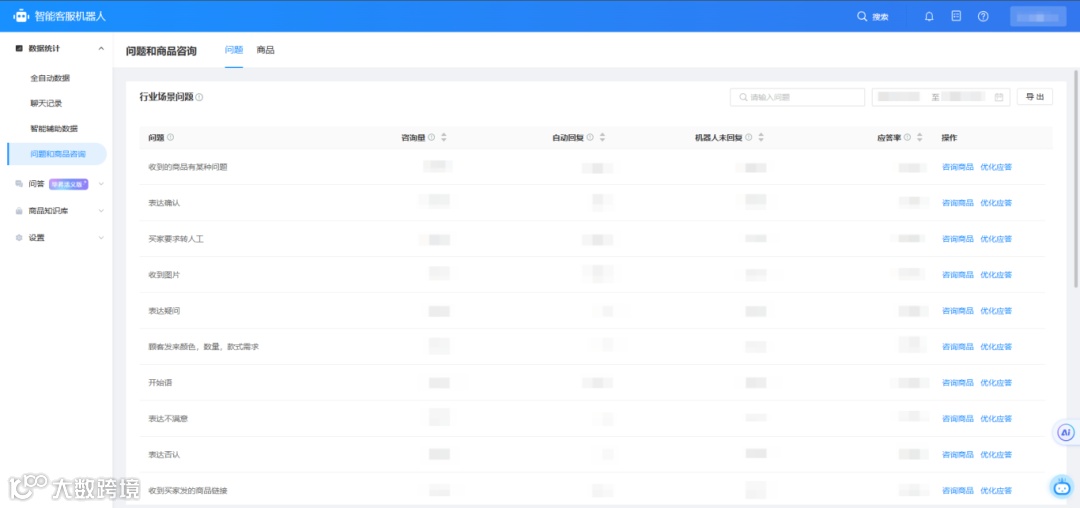This screenshot has height=508, width=1080.
Task: Sort by 应答率 using sort arrows
Action: click(920, 137)
